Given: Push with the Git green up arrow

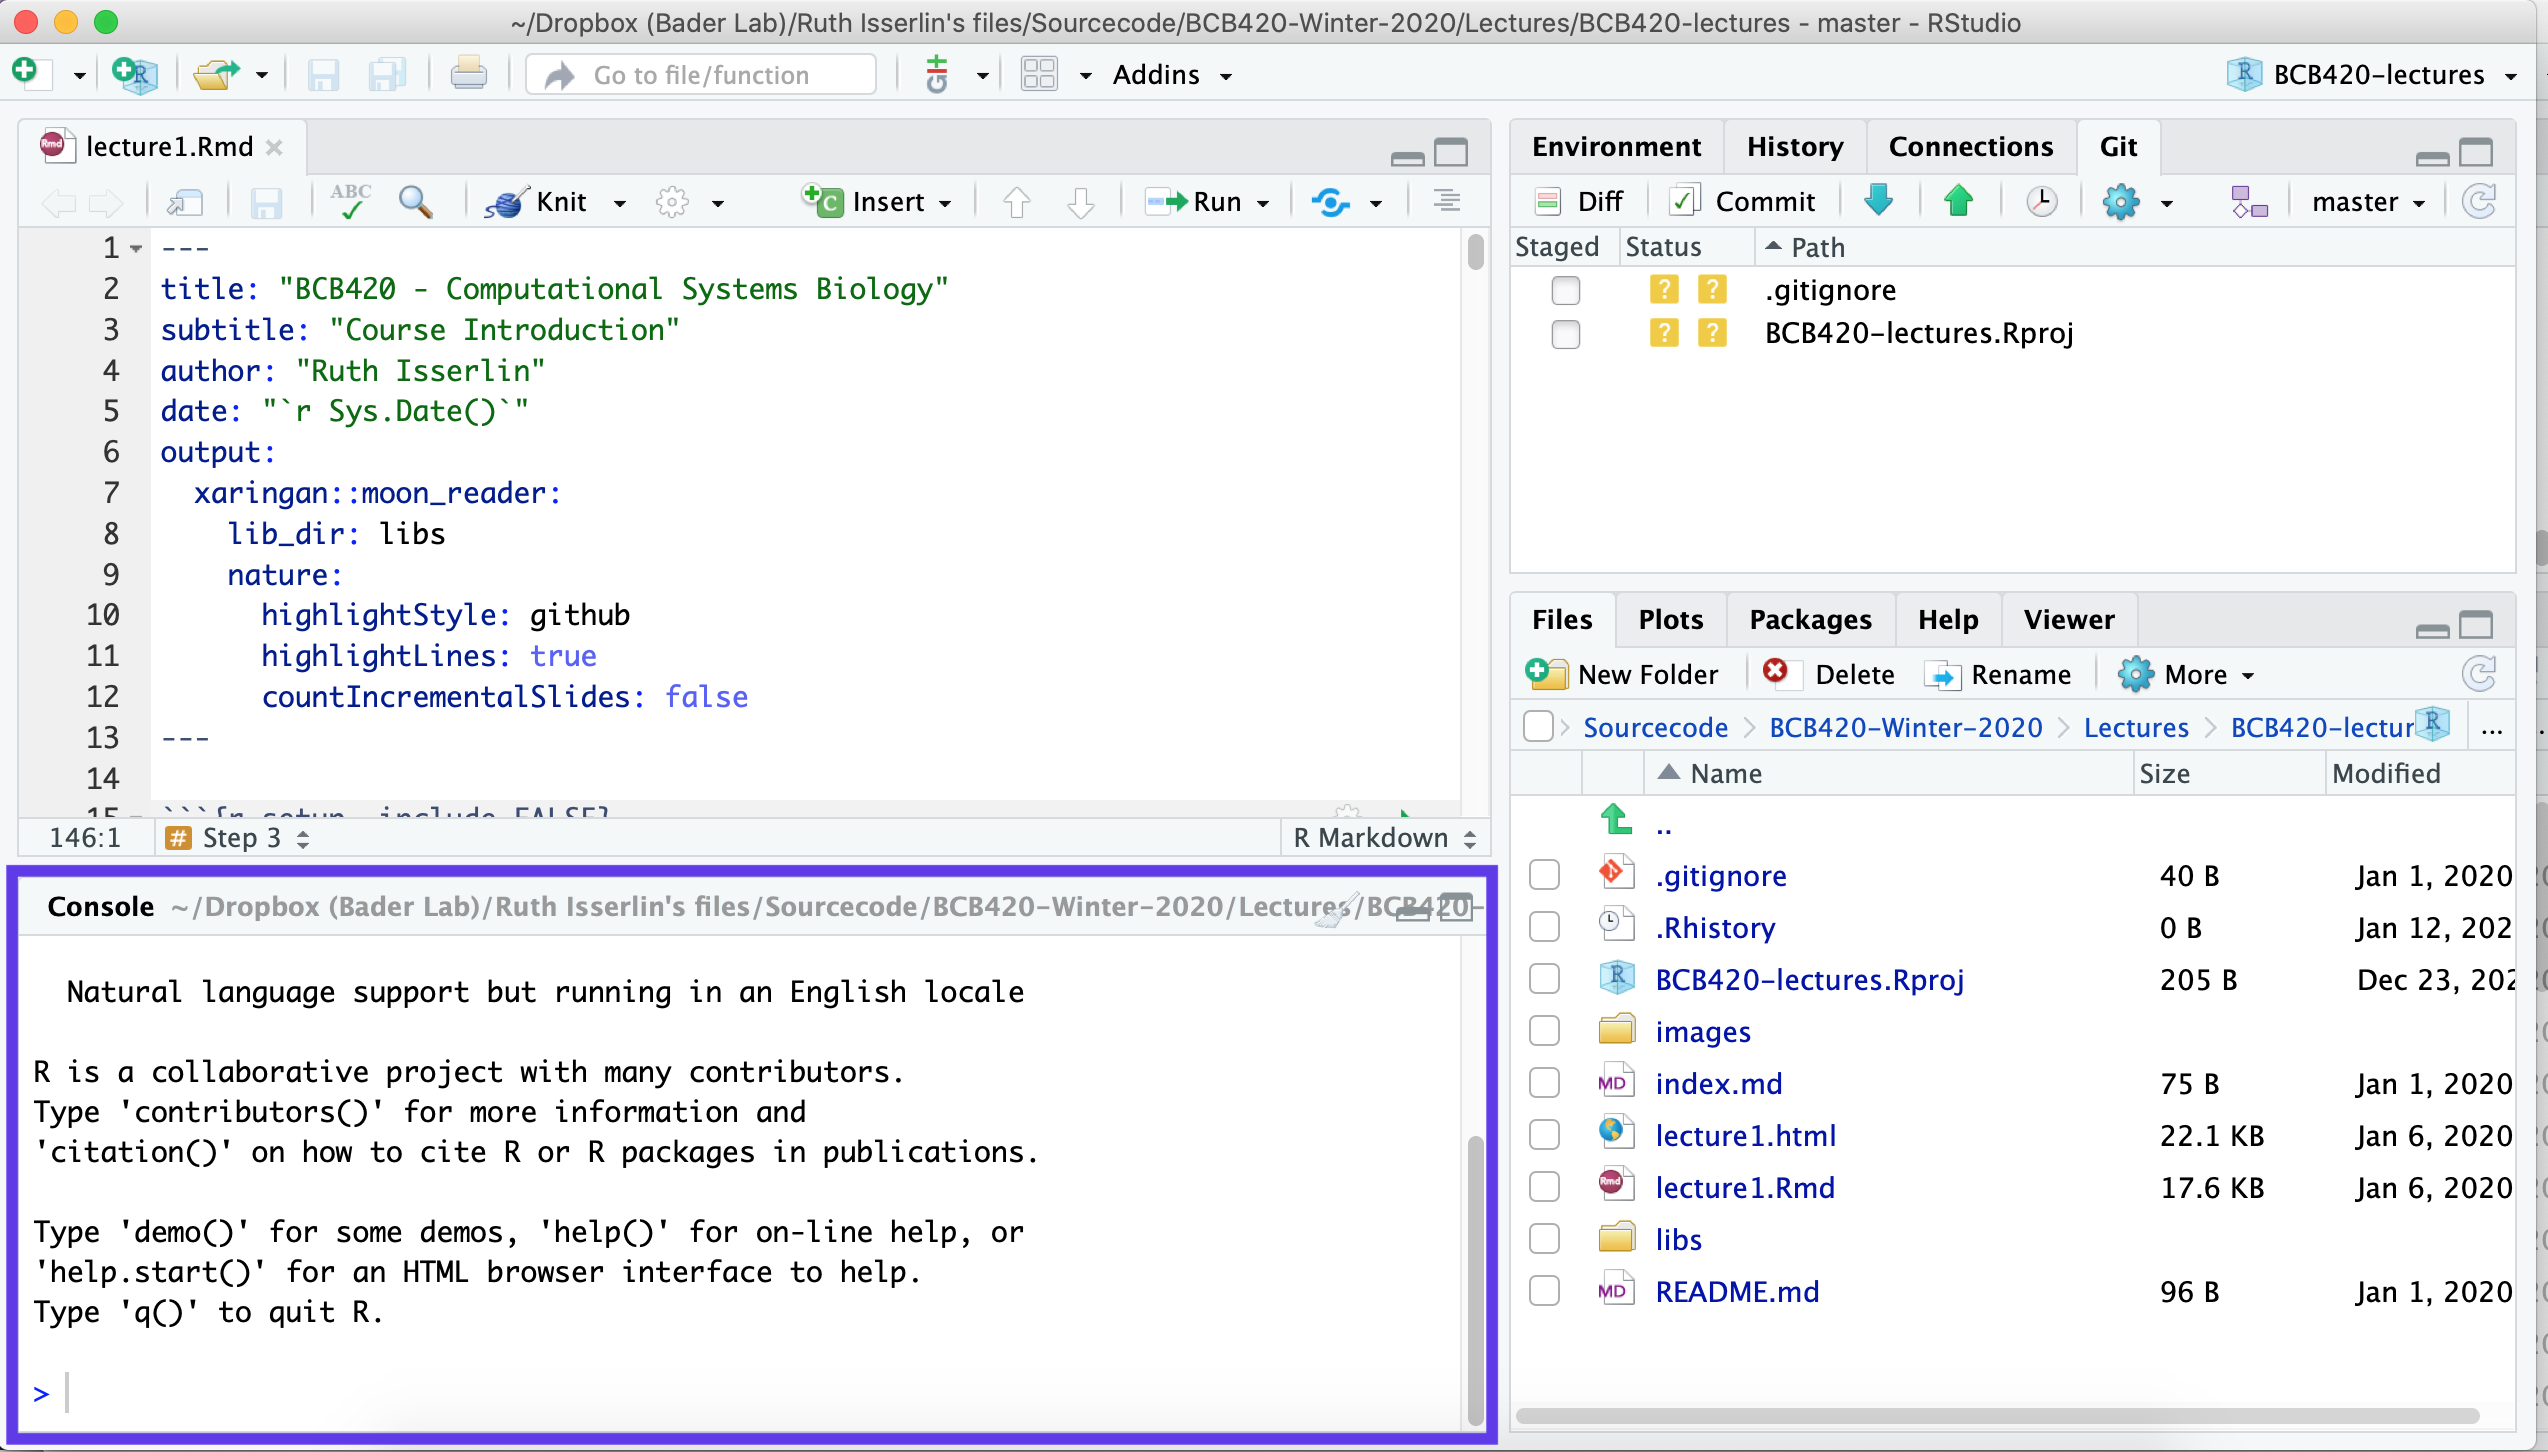Looking at the screenshot, I should point(1958,201).
